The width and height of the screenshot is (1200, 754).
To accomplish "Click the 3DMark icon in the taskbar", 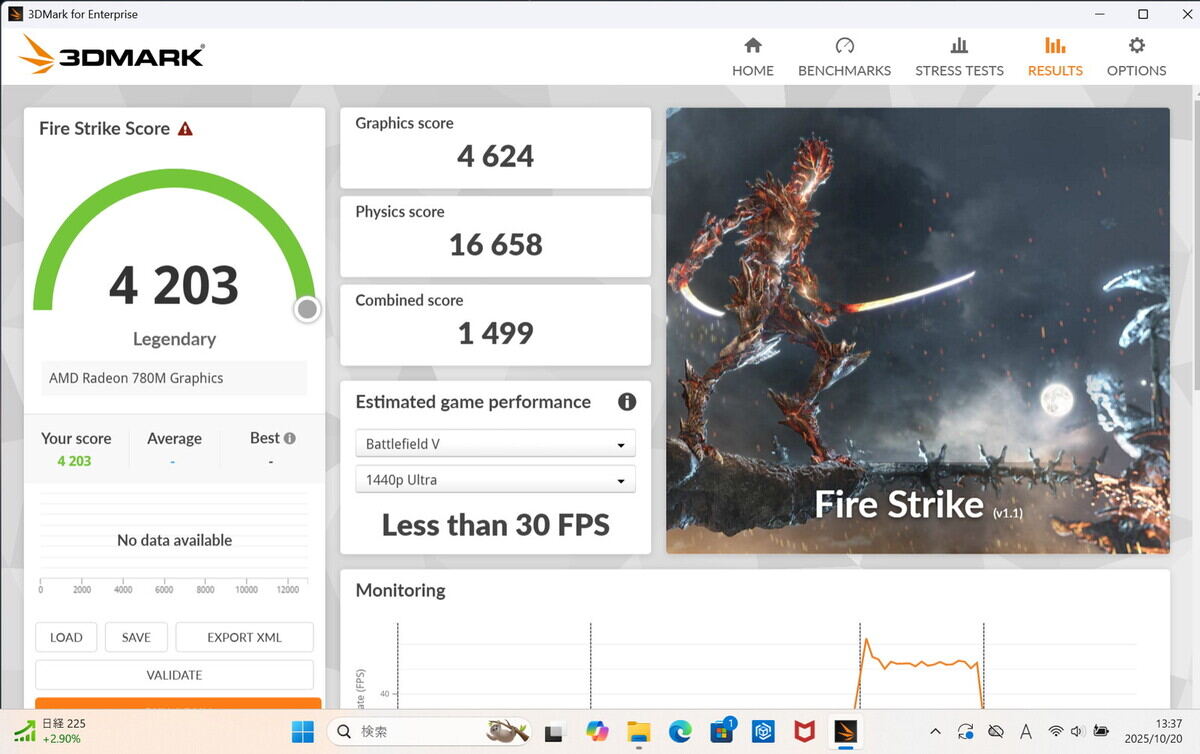I will (845, 731).
